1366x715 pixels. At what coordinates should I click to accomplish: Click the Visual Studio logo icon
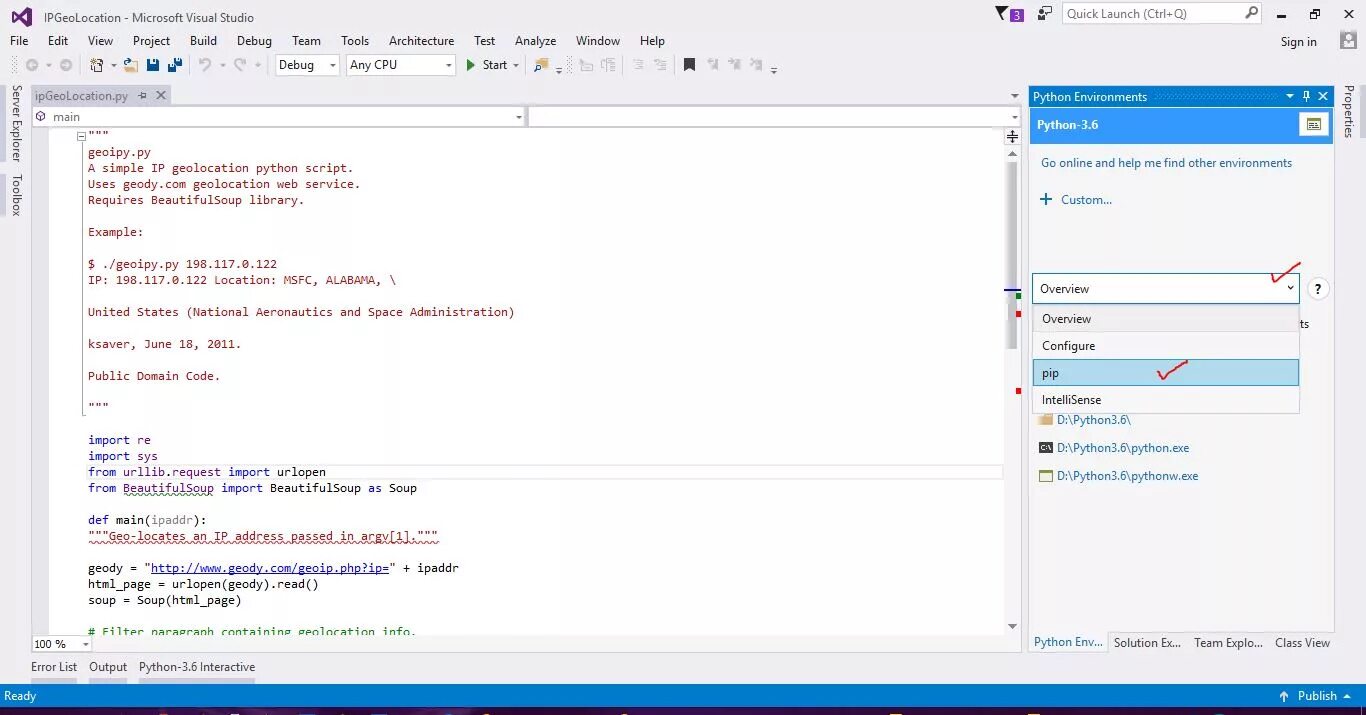pos(21,16)
